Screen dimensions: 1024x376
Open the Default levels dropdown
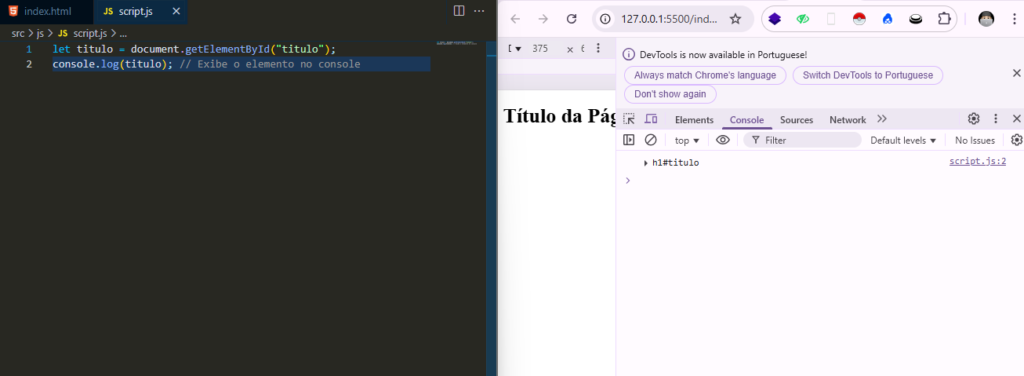[x=903, y=140]
